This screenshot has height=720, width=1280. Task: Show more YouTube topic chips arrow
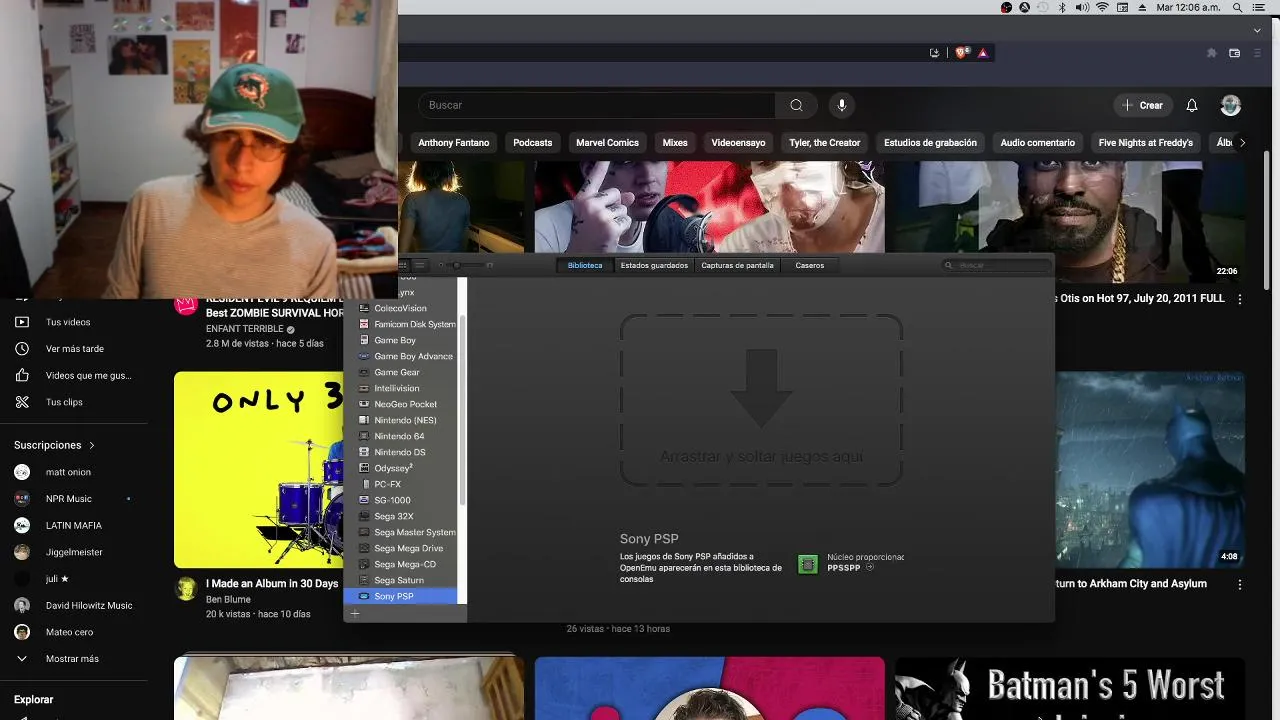coord(1242,143)
